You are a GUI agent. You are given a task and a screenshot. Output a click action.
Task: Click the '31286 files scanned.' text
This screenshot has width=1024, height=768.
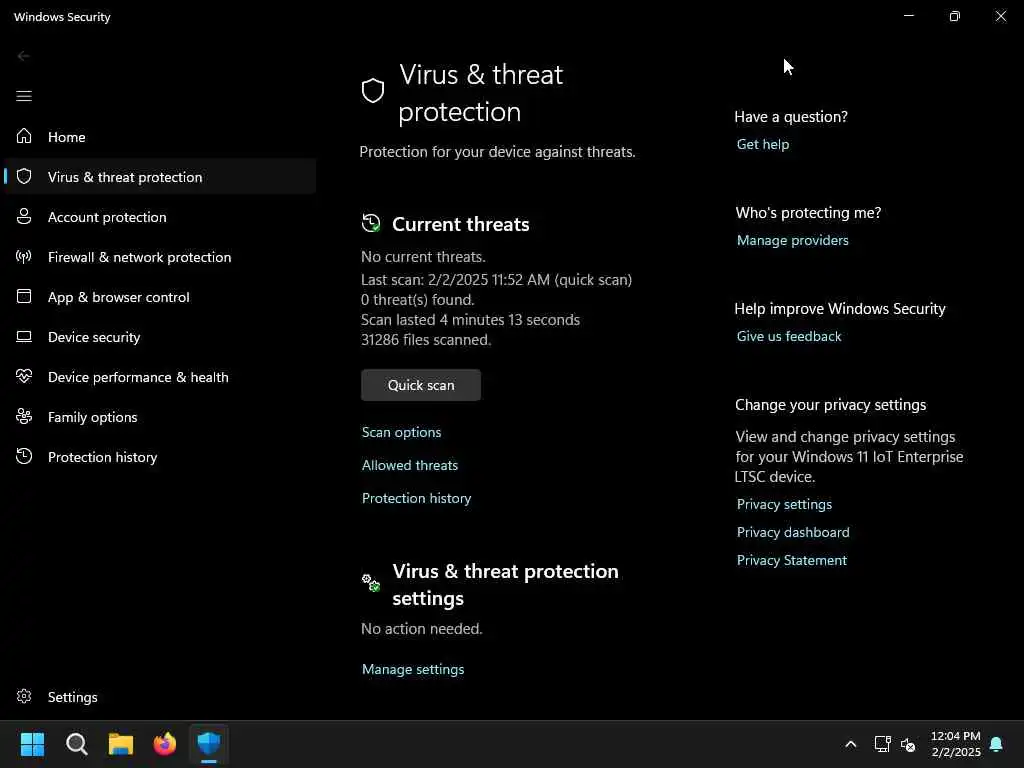point(426,340)
